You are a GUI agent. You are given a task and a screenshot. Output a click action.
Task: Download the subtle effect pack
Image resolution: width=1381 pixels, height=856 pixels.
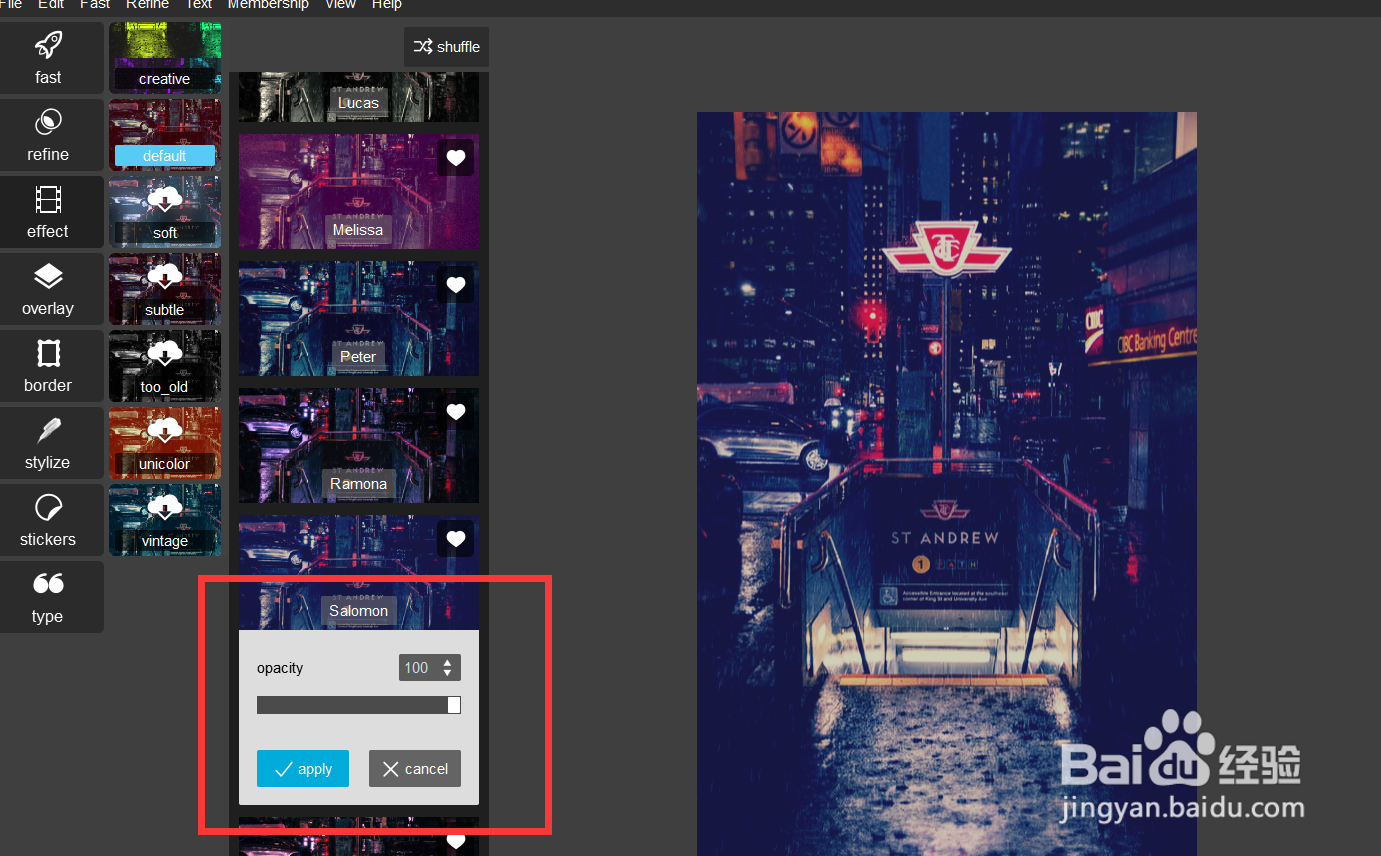pyautogui.click(x=165, y=289)
